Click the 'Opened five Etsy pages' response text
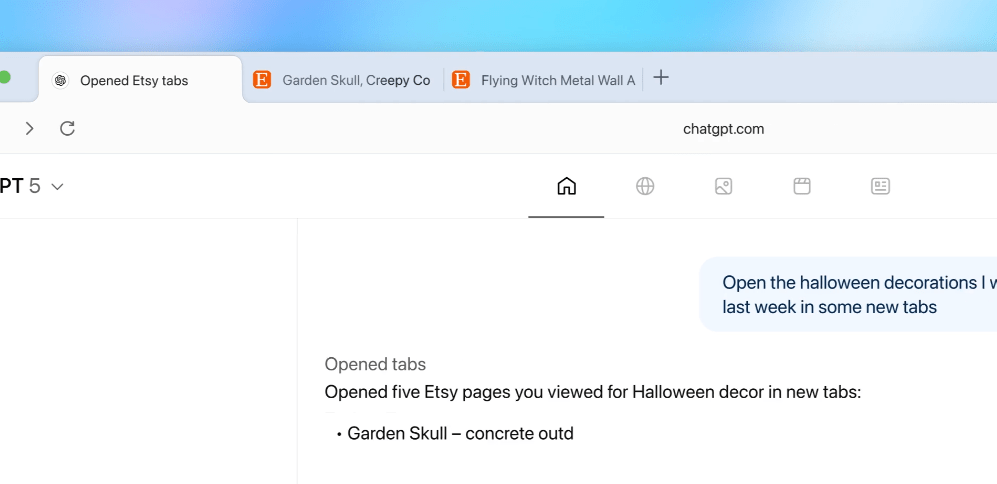The image size is (997, 484). click(x=592, y=392)
